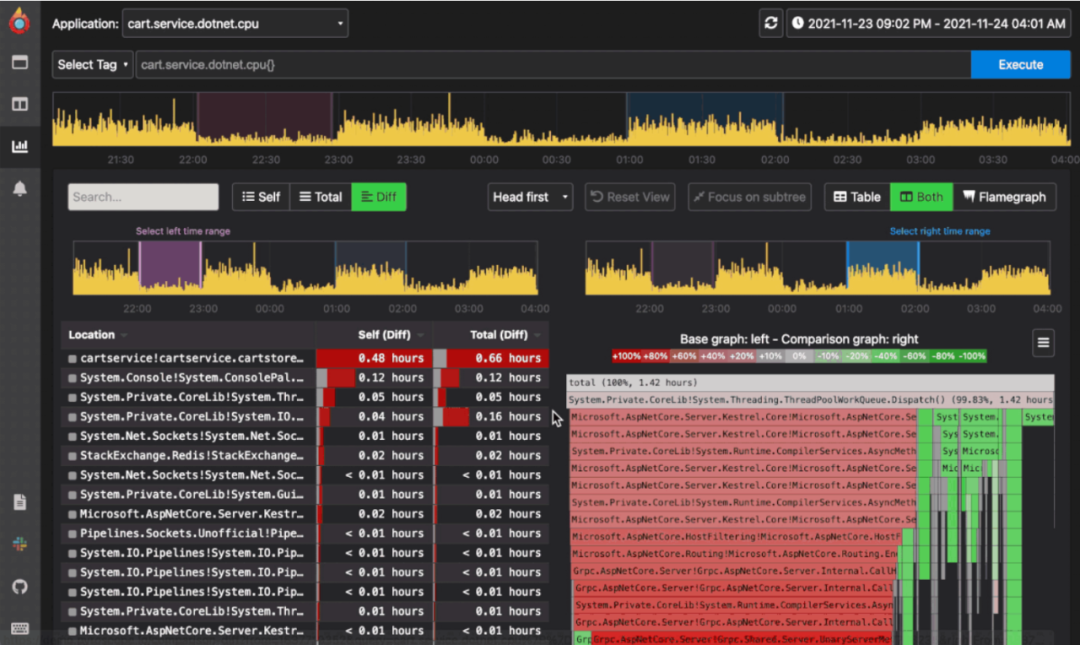Click the bar chart diff view icon
This screenshot has width=1080, height=645.
point(18,146)
